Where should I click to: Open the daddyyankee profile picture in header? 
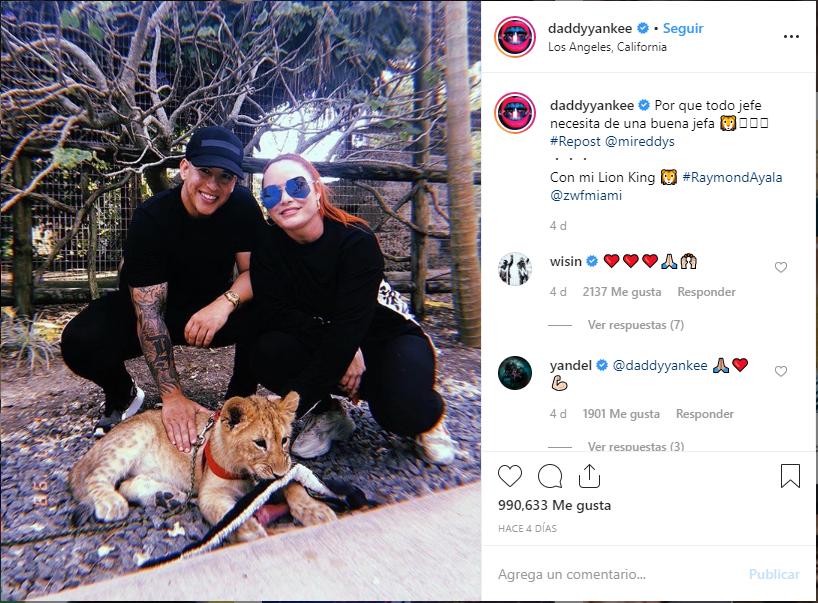click(515, 37)
